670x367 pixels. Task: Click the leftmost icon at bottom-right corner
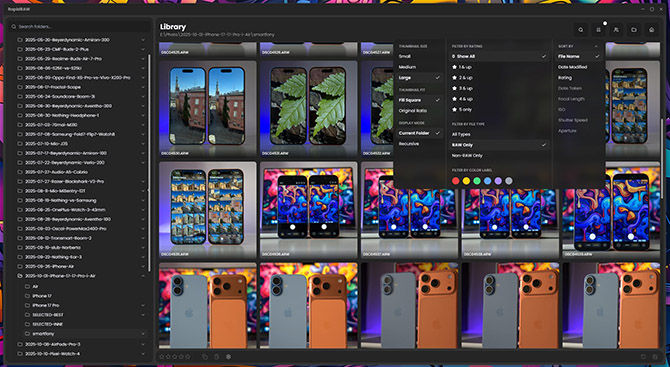644,356
